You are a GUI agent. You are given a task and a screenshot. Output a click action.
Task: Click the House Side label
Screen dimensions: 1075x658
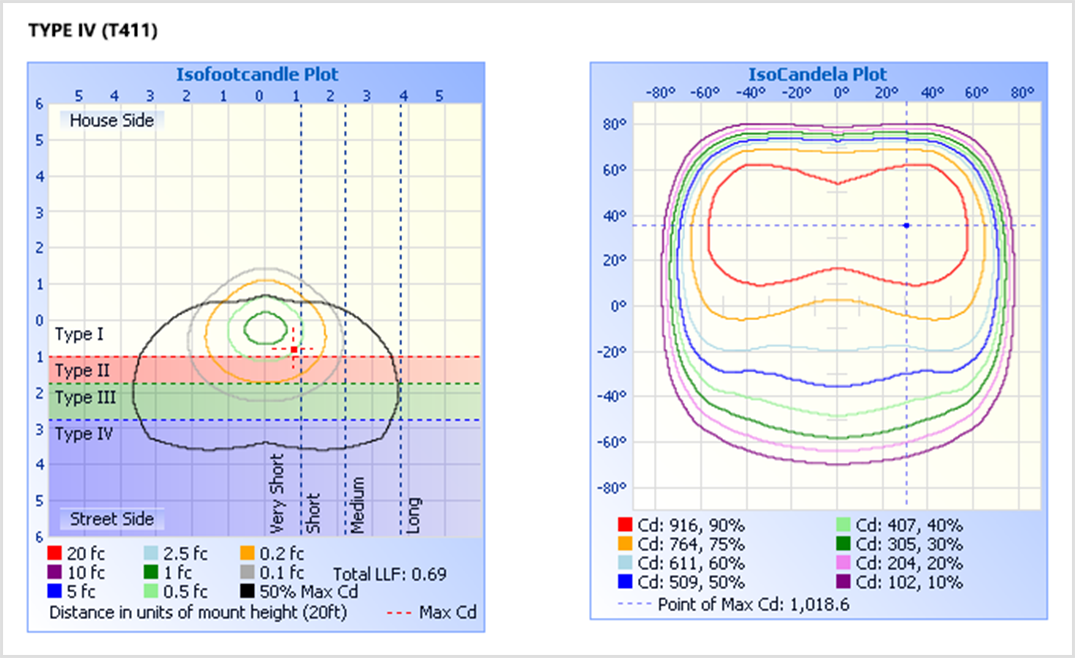pos(112,120)
